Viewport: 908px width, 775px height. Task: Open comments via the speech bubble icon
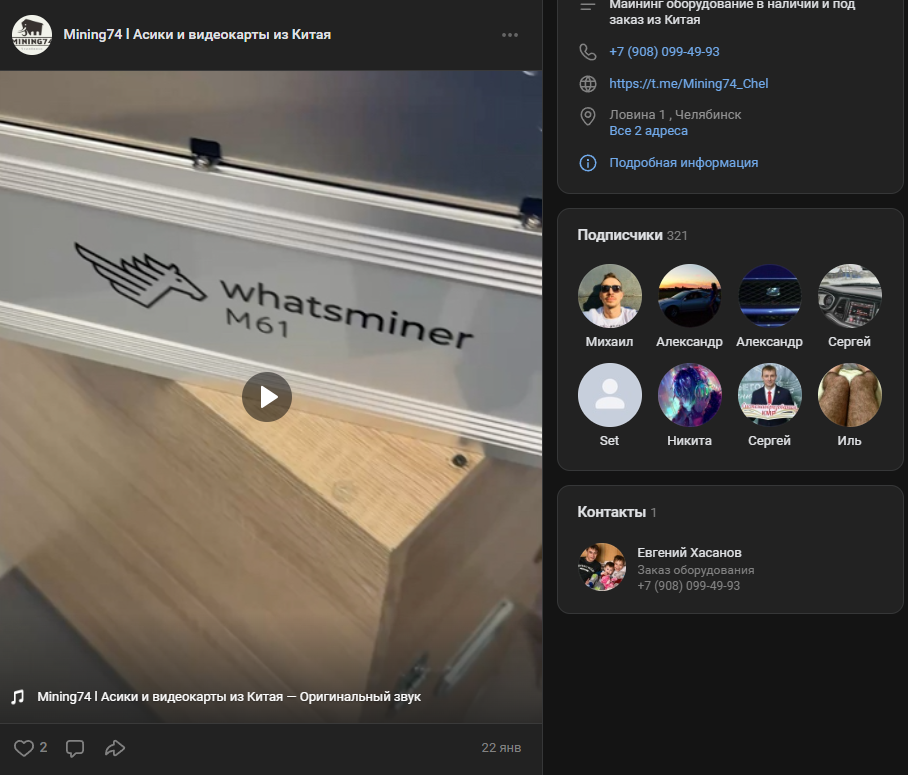(75, 747)
